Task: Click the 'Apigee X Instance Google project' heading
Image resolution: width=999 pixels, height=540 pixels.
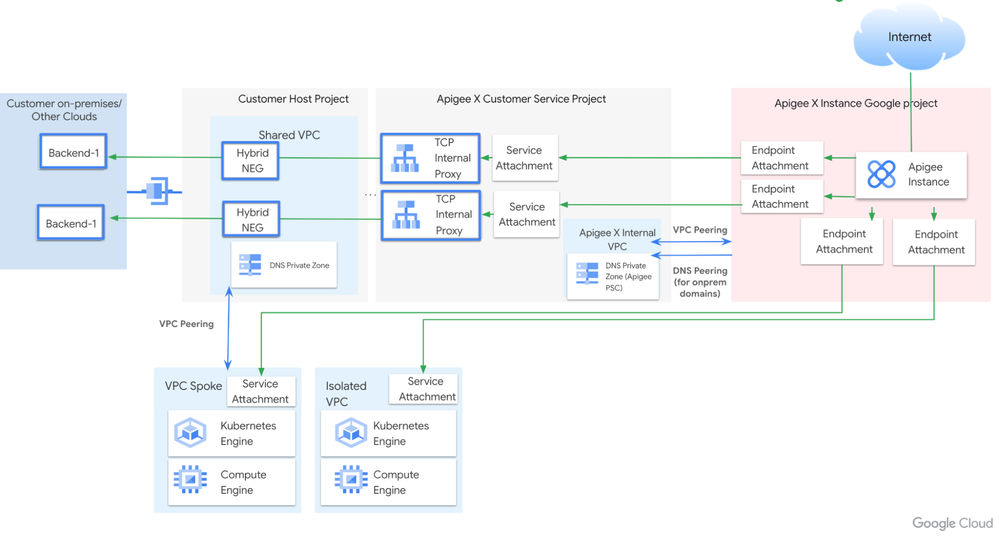Action: (856, 103)
